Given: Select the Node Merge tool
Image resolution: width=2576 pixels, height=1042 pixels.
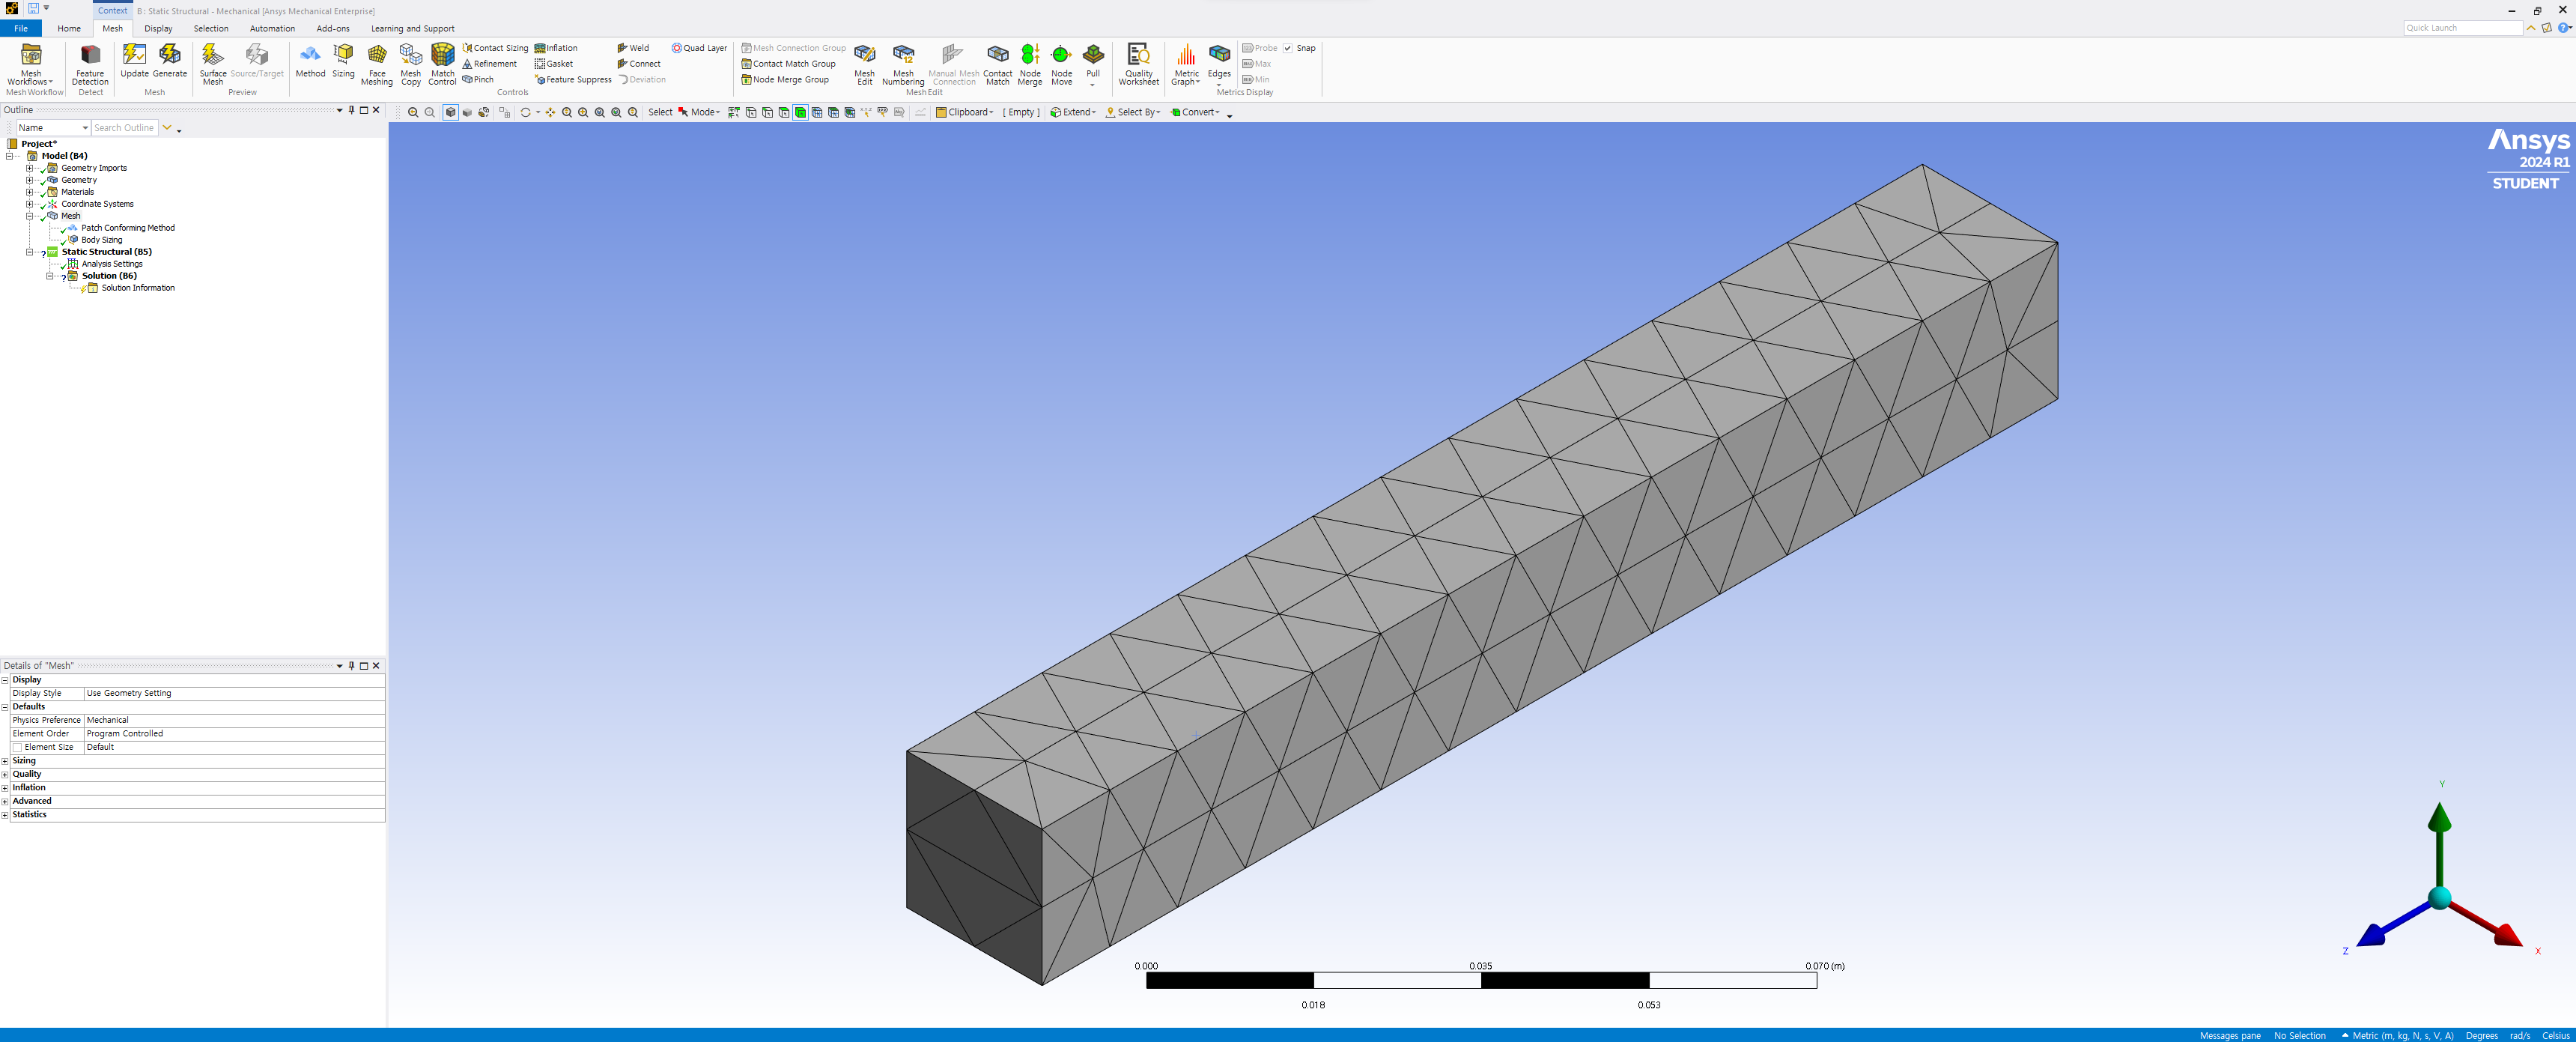Looking at the screenshot, I should (x=1030, y=65).
